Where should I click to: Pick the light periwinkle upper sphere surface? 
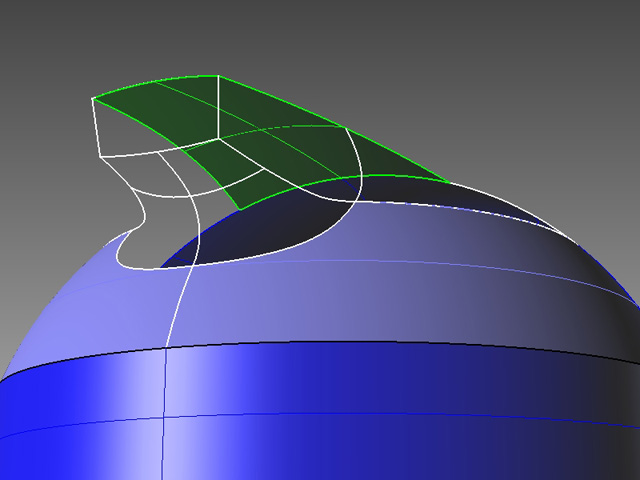click(x=300, y=300)
